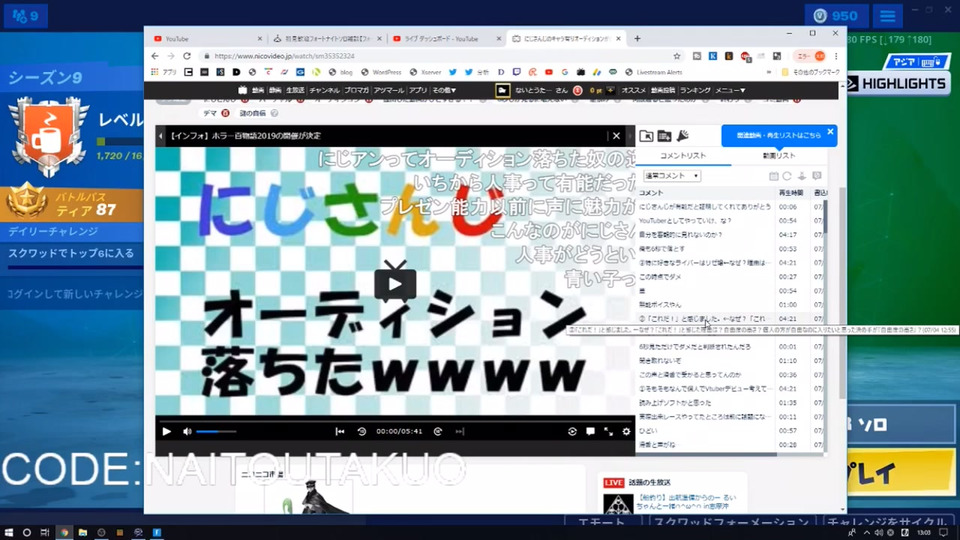Click the comment bubble icon in comment toolbar

click(817, 176)
